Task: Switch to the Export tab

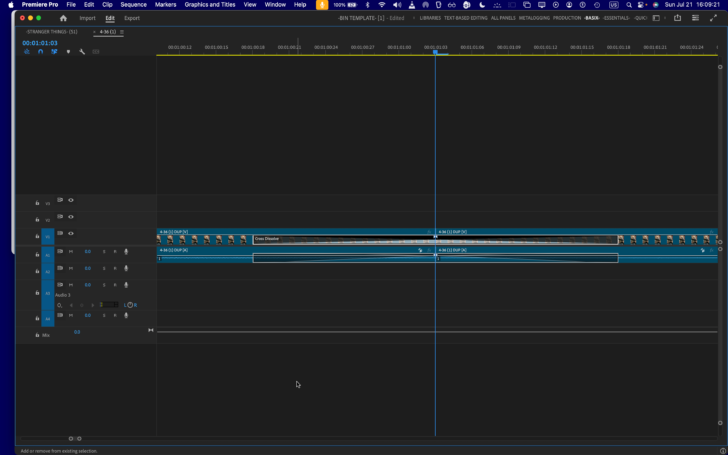Action: pos(132,18)
